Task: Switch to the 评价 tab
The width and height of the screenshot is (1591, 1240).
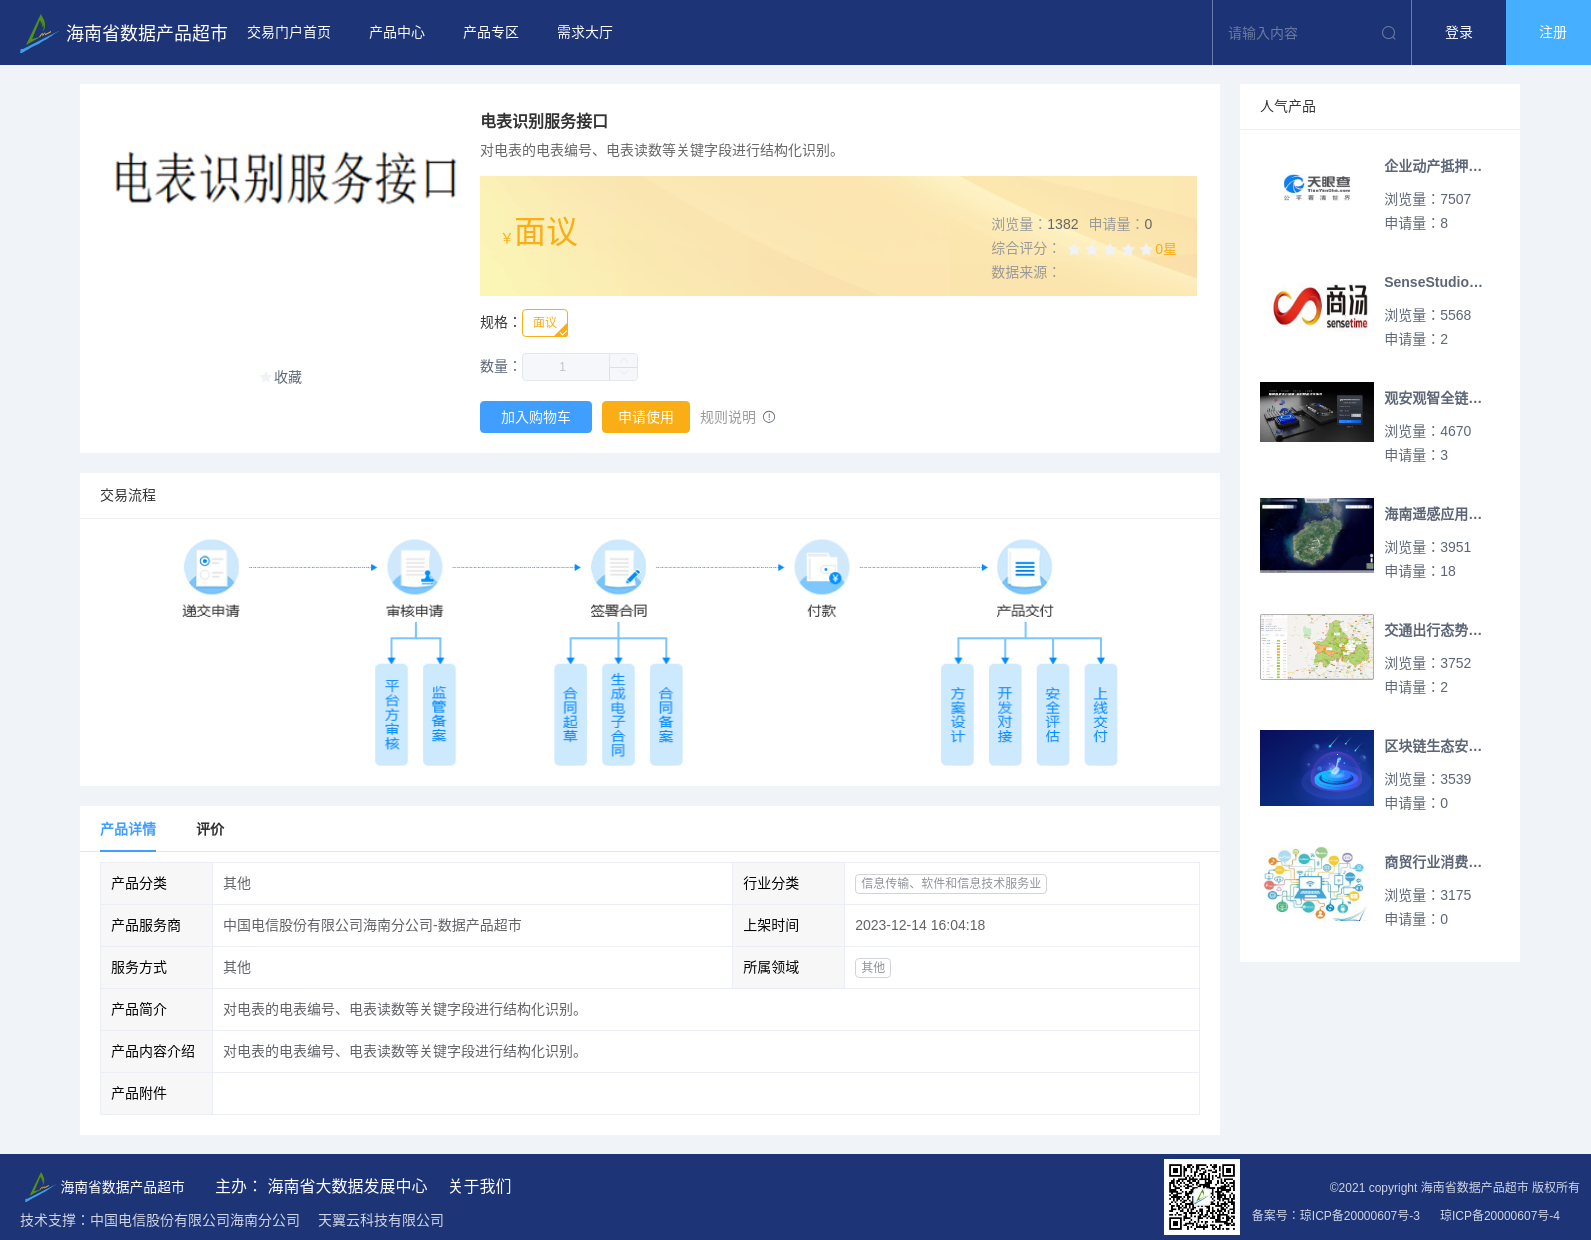Action: pos(210,829)
